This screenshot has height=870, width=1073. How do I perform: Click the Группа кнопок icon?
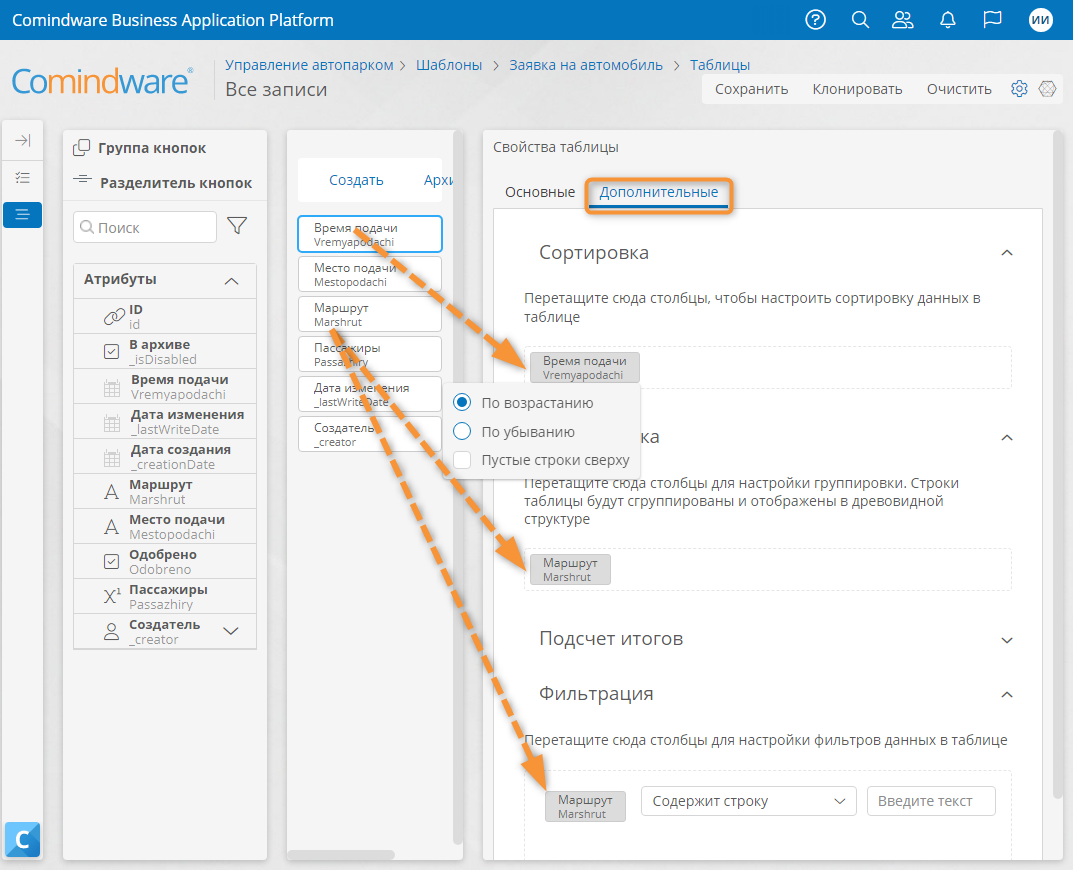tap(81, 147)
